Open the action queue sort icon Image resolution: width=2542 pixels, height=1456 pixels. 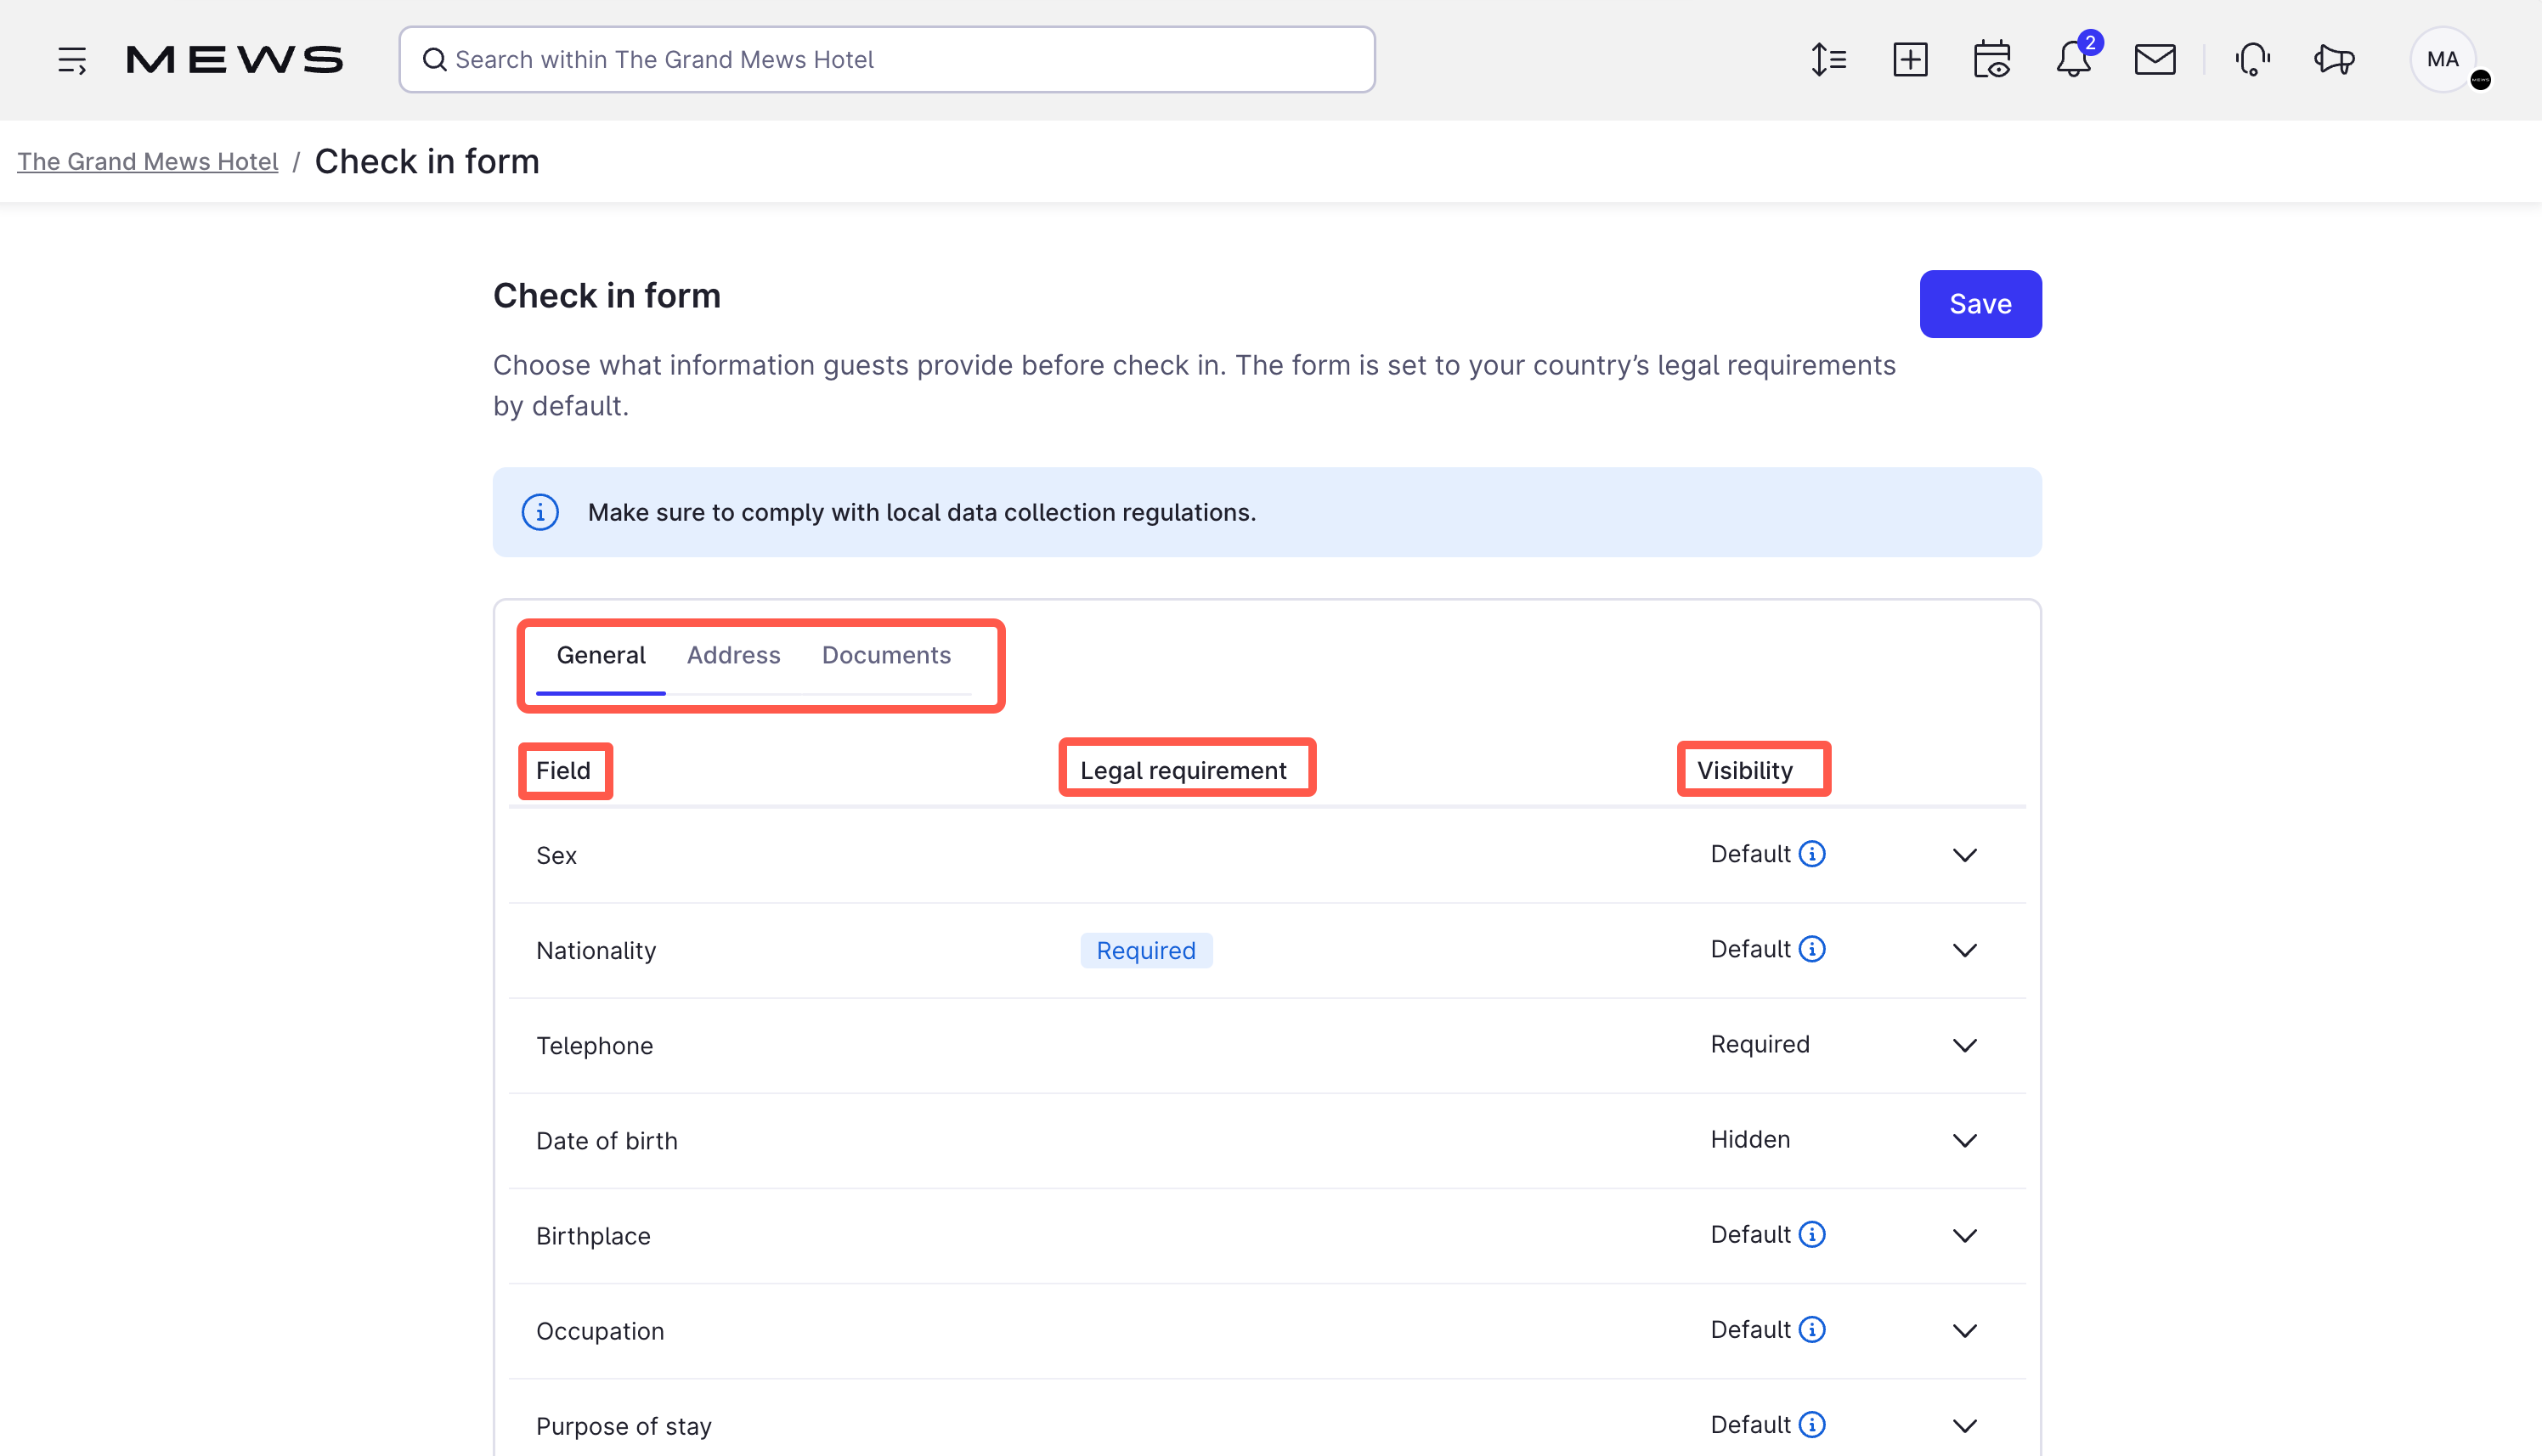pos(1828,59)
